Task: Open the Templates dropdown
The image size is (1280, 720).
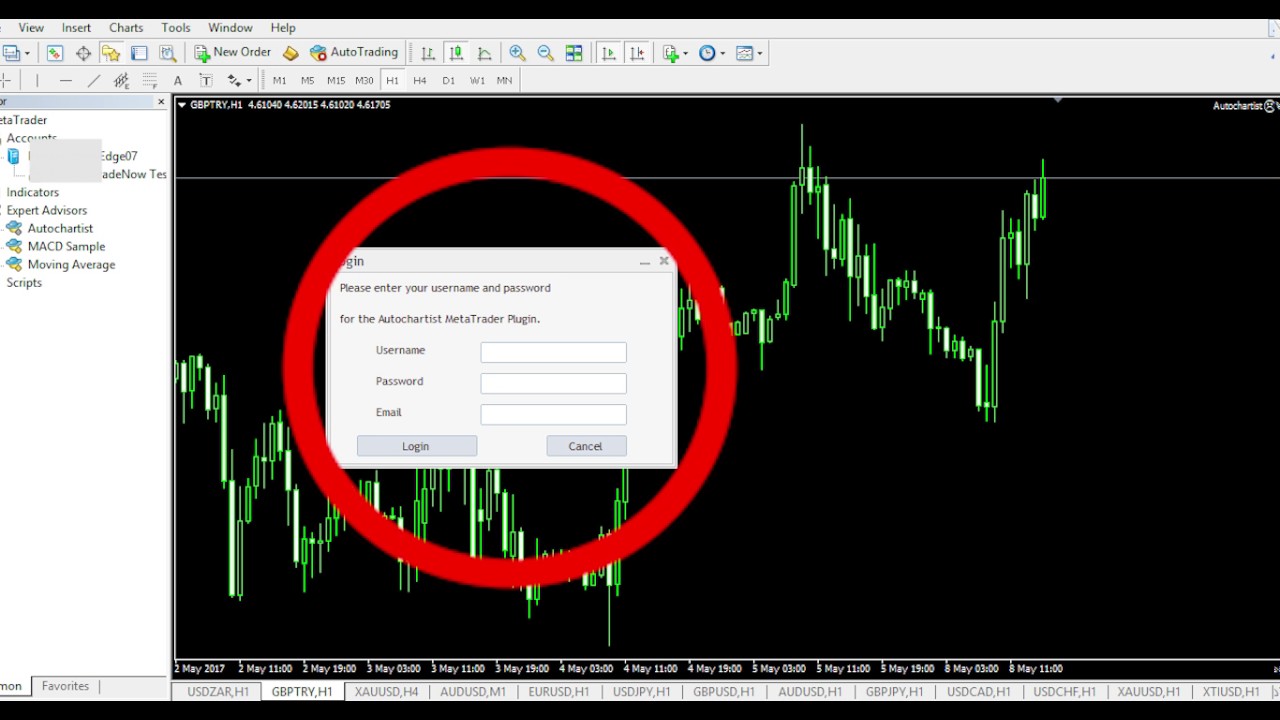Action: click(x=749, y=53)
